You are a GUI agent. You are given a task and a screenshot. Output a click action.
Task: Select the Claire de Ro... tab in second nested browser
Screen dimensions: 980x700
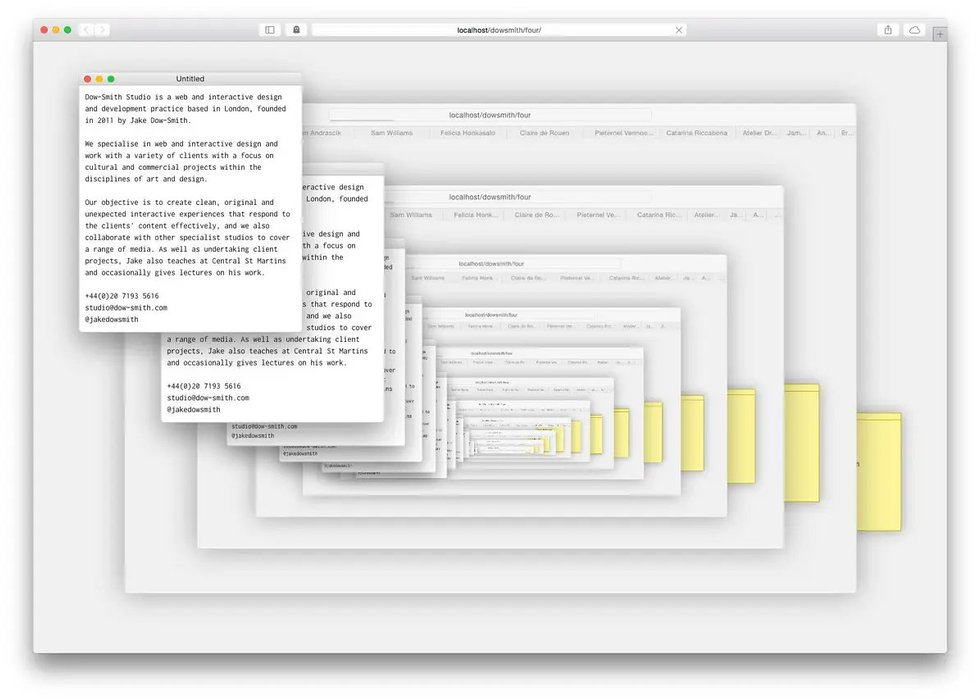[536, 214]
